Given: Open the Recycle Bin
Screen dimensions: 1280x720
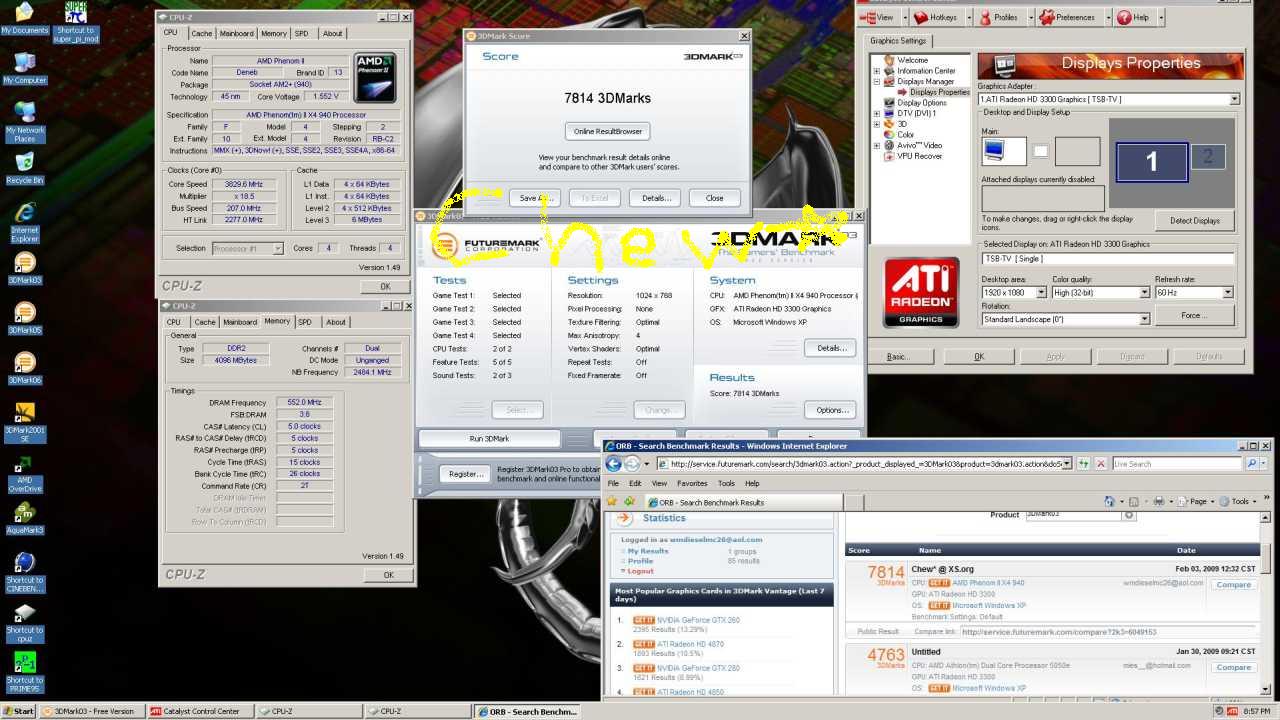Looking at the screenshot, I should coord(25,168).
